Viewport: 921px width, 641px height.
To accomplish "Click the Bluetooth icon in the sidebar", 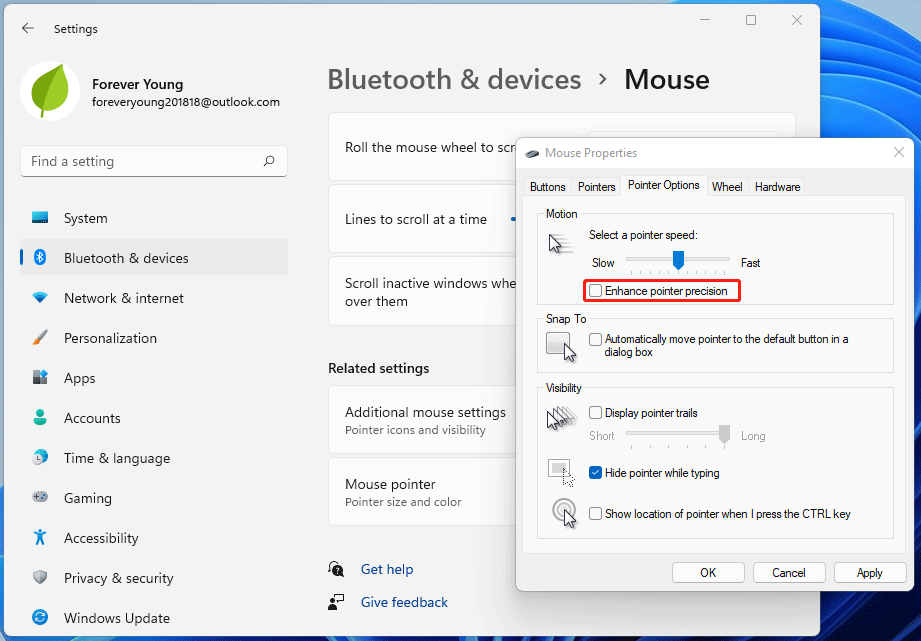I will click(x=40, y=257).
